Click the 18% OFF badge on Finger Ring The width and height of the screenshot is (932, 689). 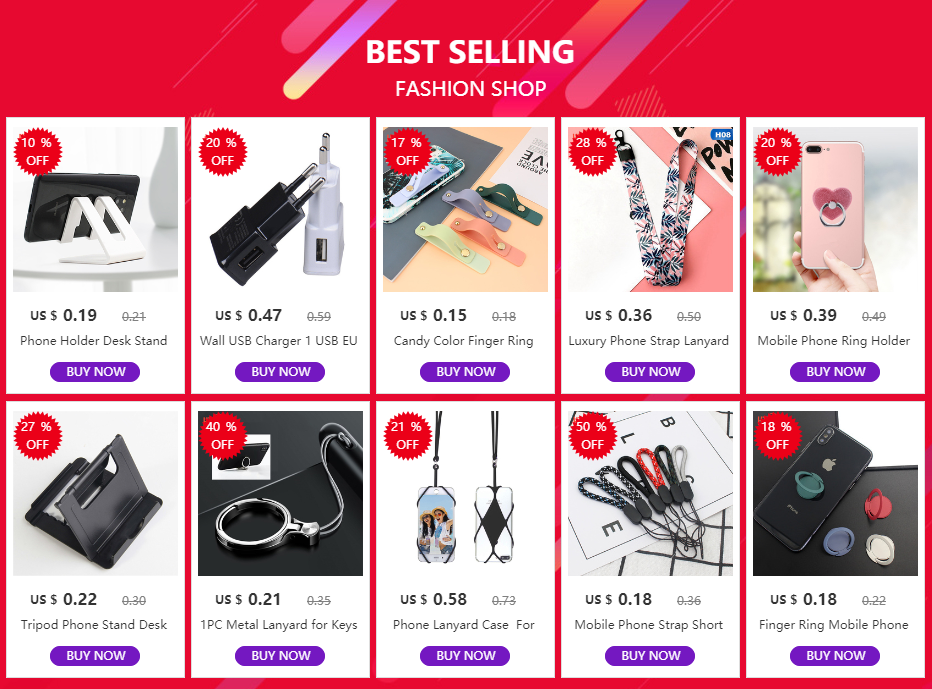[777, 436]
